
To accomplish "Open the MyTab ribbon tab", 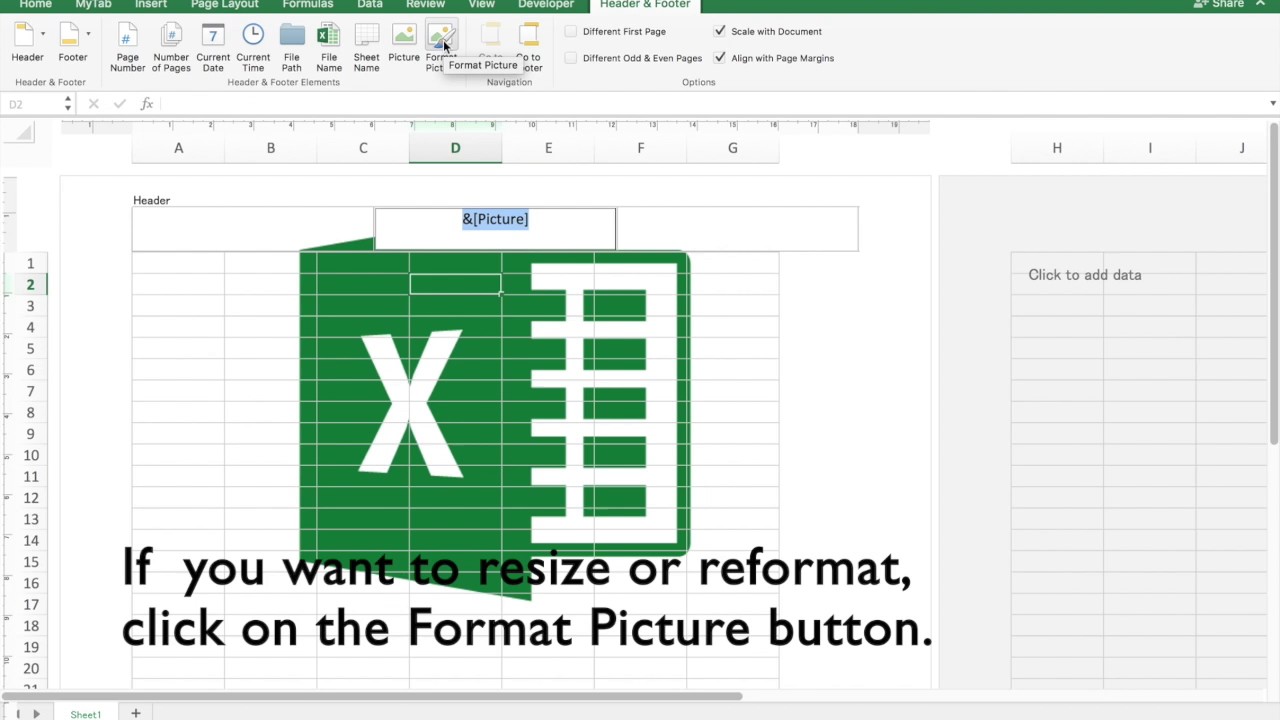I will pos(93,5).
